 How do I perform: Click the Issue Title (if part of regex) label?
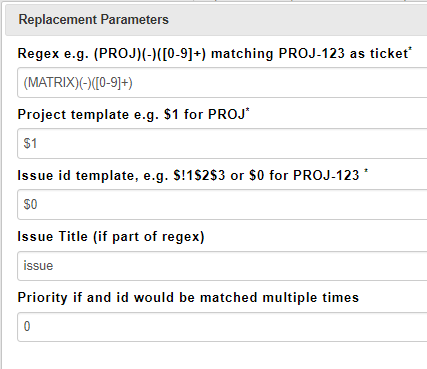[x=111, y=237]
